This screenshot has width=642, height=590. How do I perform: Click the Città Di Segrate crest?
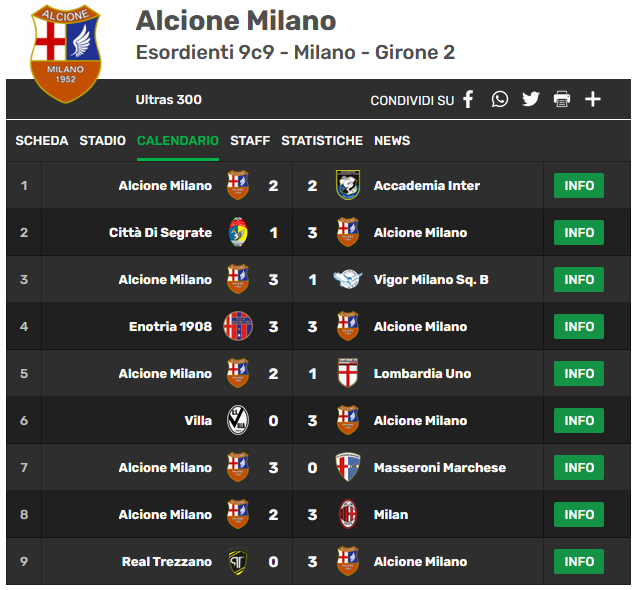238,233
